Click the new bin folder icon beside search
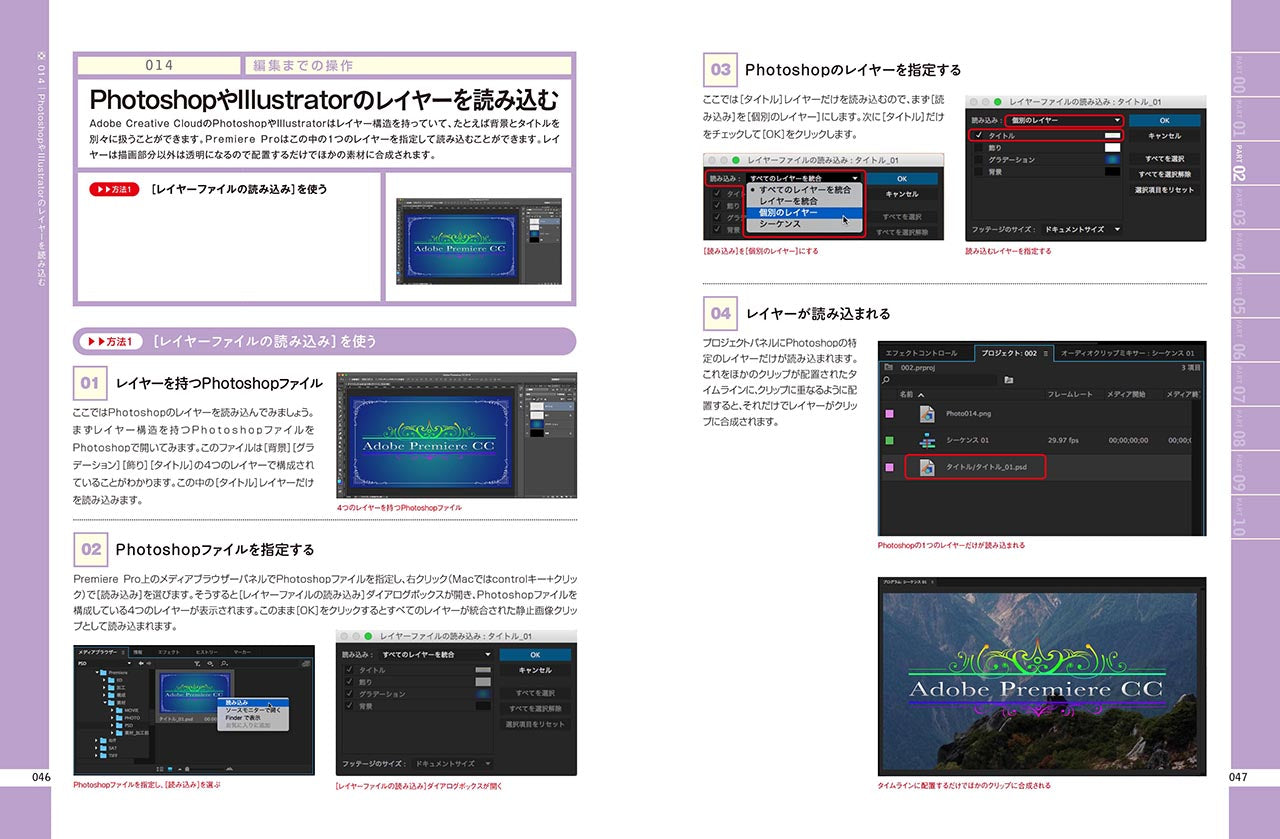 pos(1009,380)
